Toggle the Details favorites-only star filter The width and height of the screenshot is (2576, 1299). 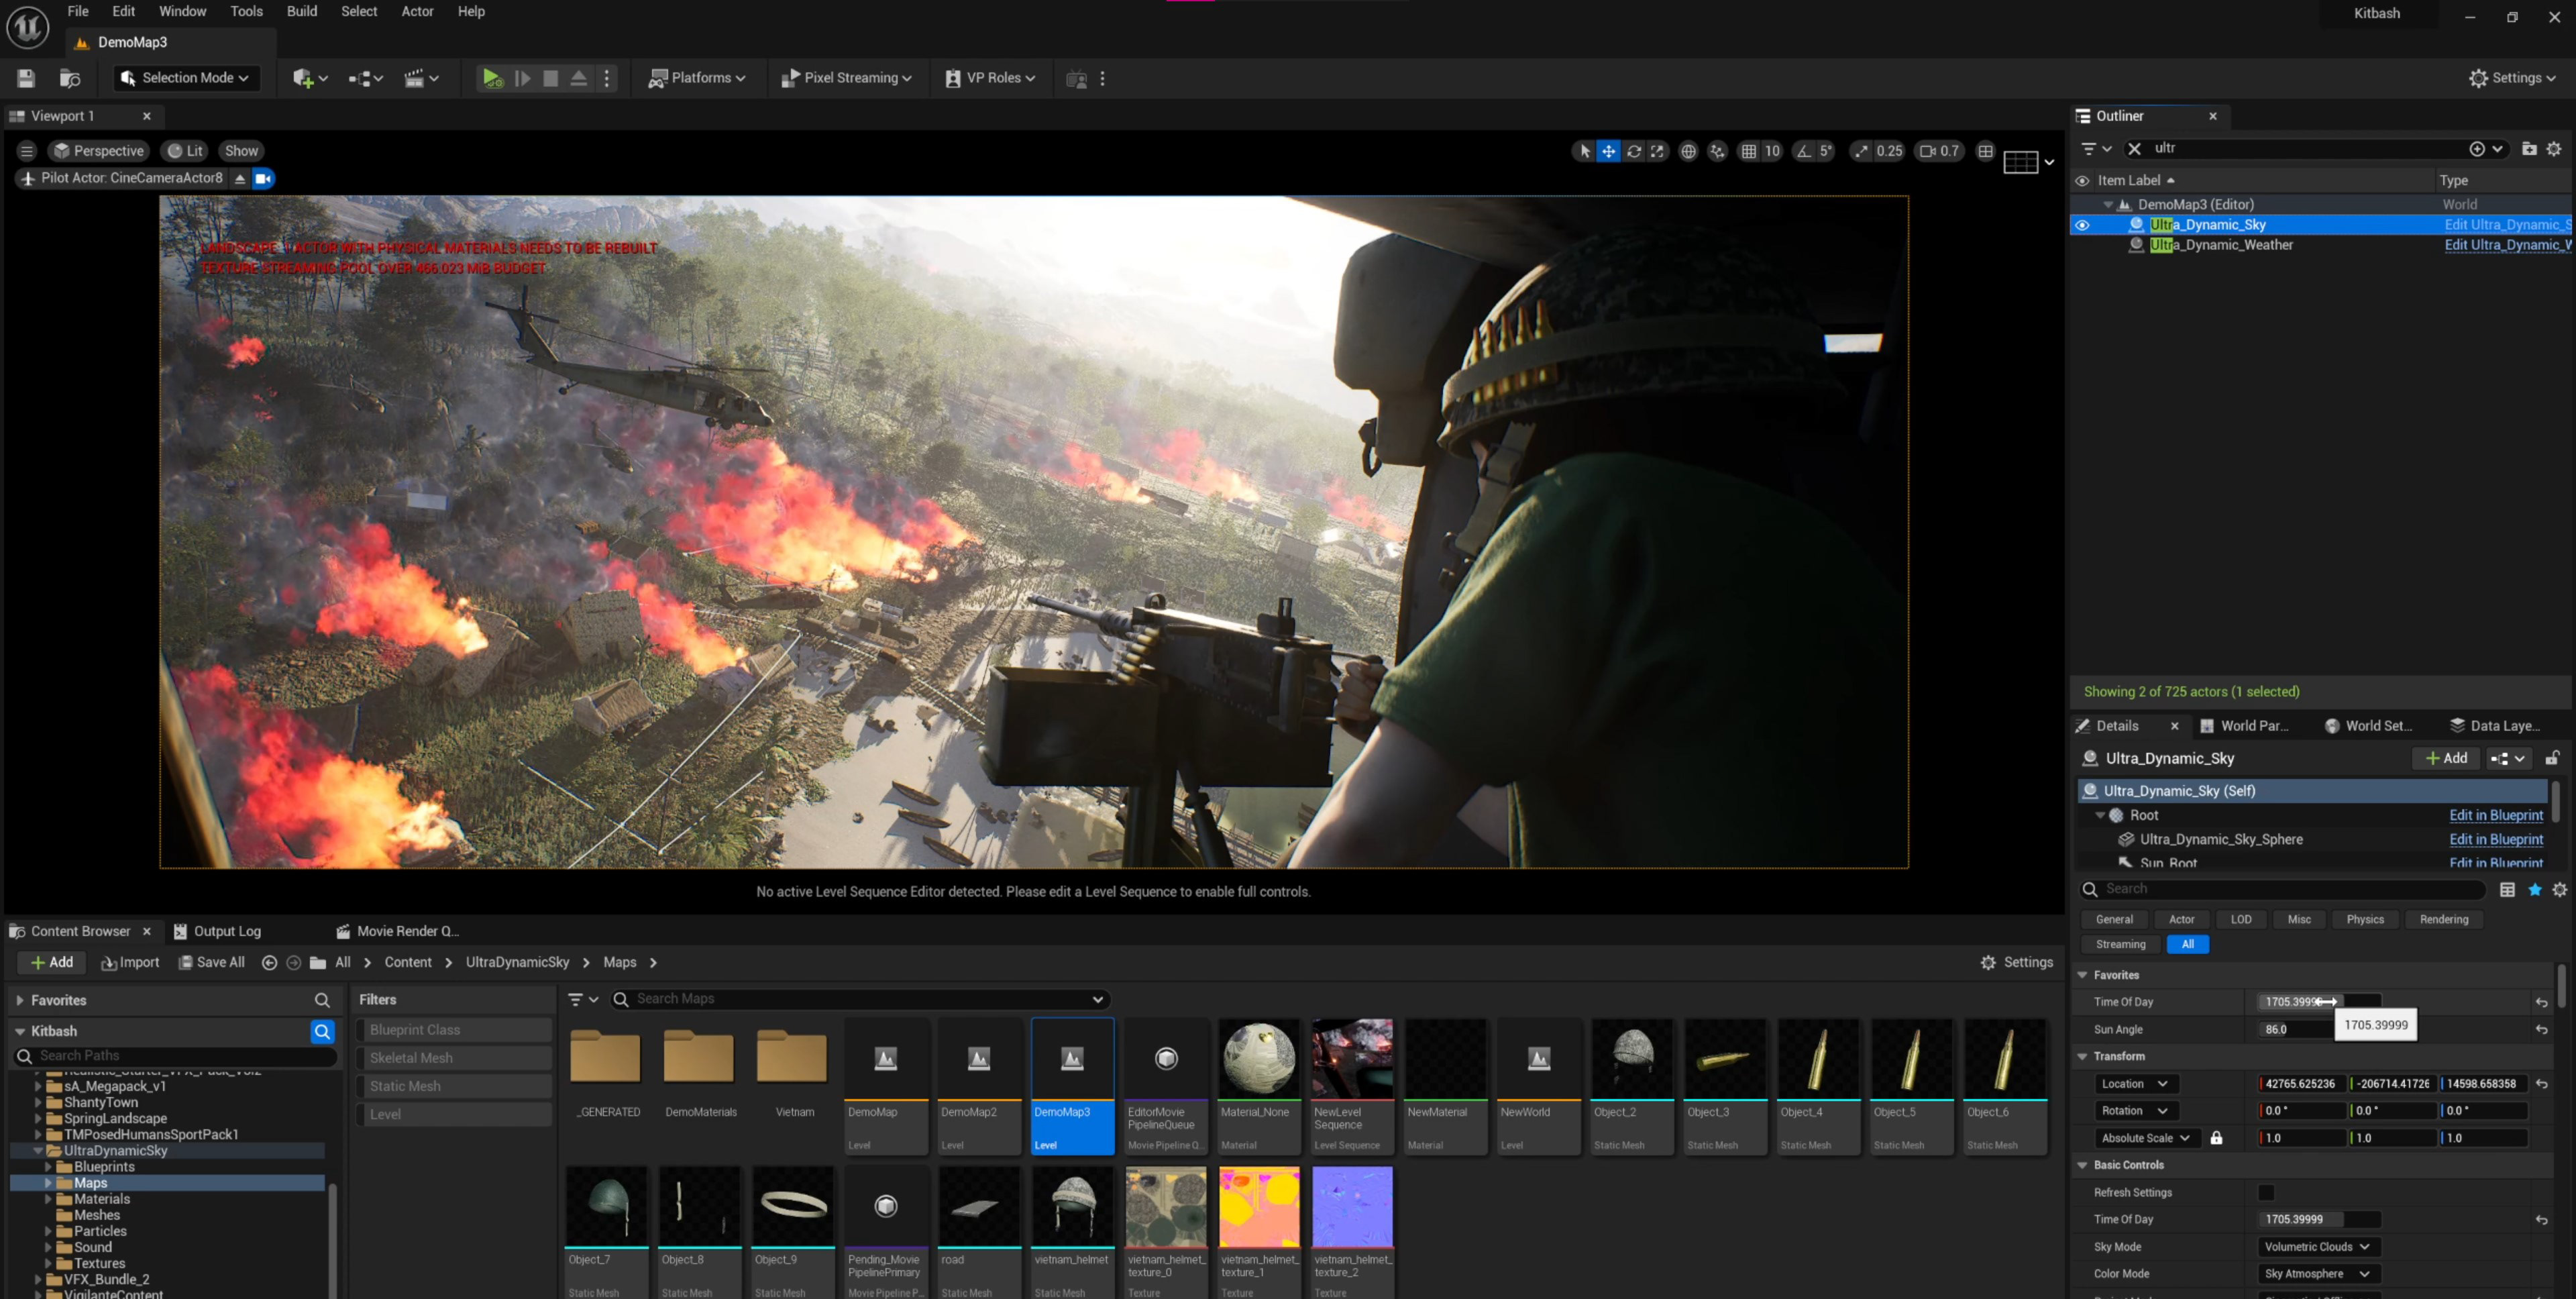point(2535,889)
